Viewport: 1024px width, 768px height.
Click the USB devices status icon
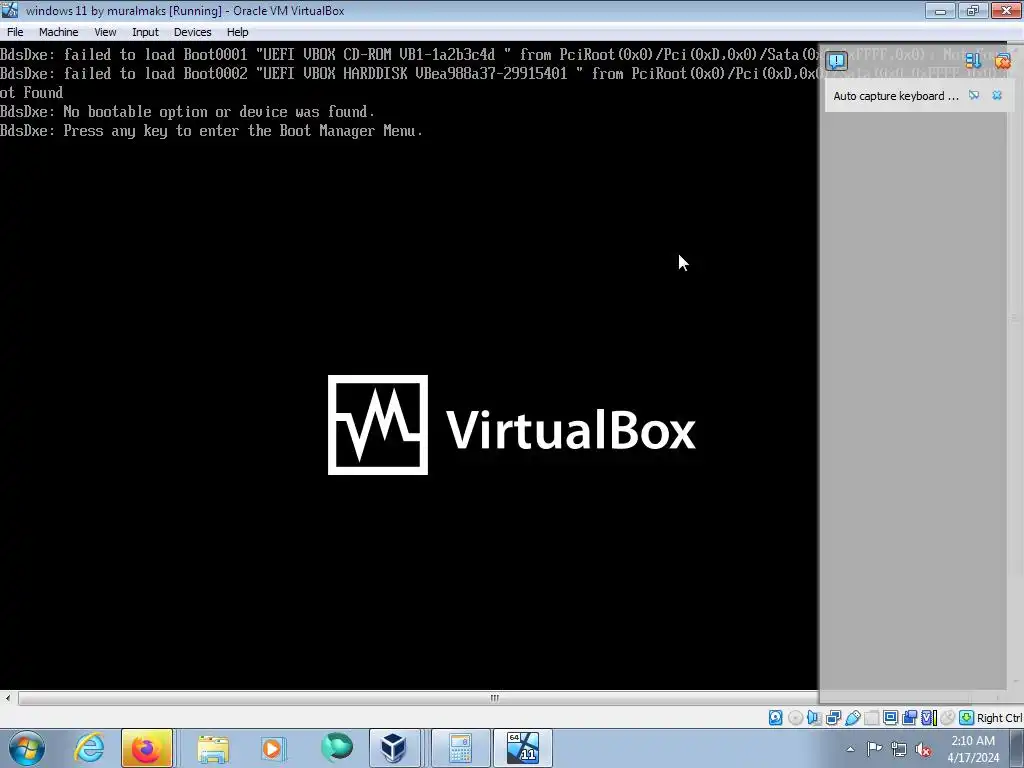tap(852, 718)
